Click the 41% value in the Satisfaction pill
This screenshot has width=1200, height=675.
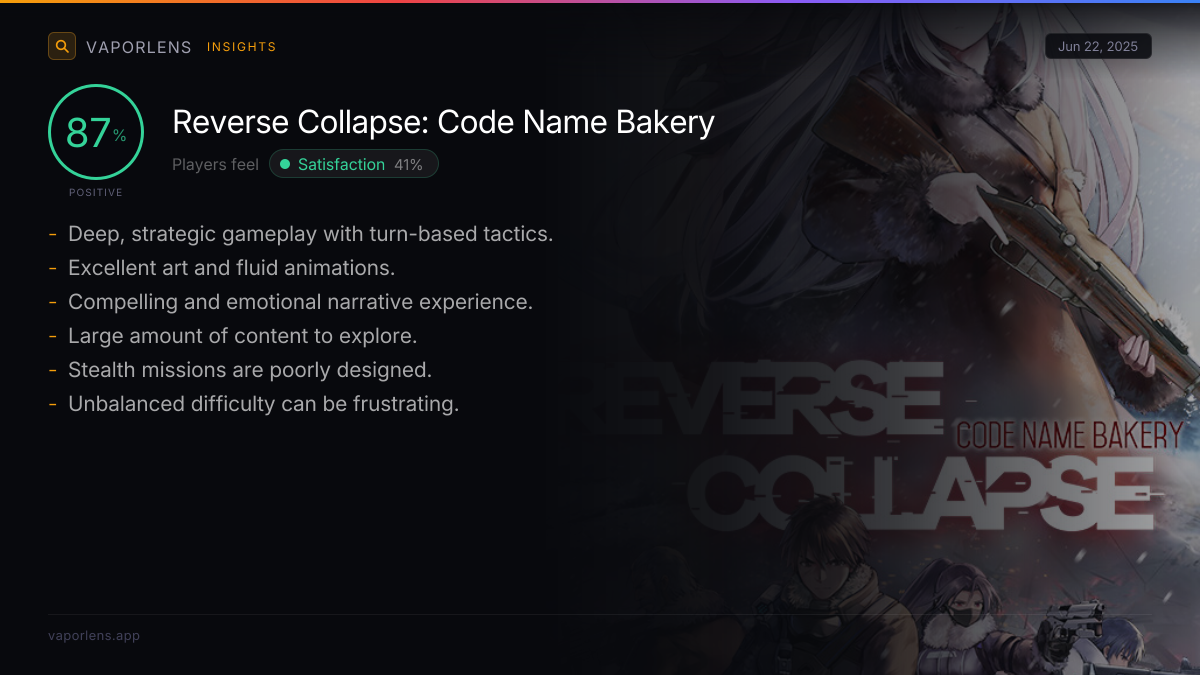coord(408,165)
